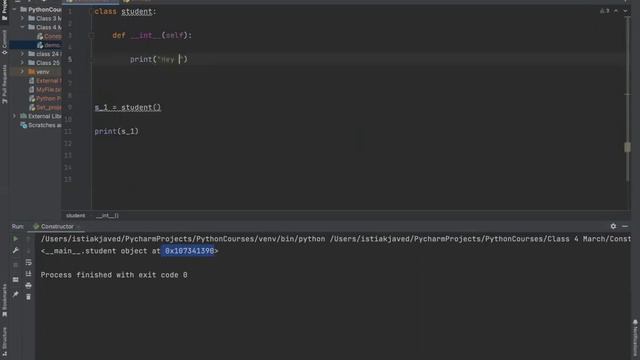Select the Constructor python file in tree

49,36
